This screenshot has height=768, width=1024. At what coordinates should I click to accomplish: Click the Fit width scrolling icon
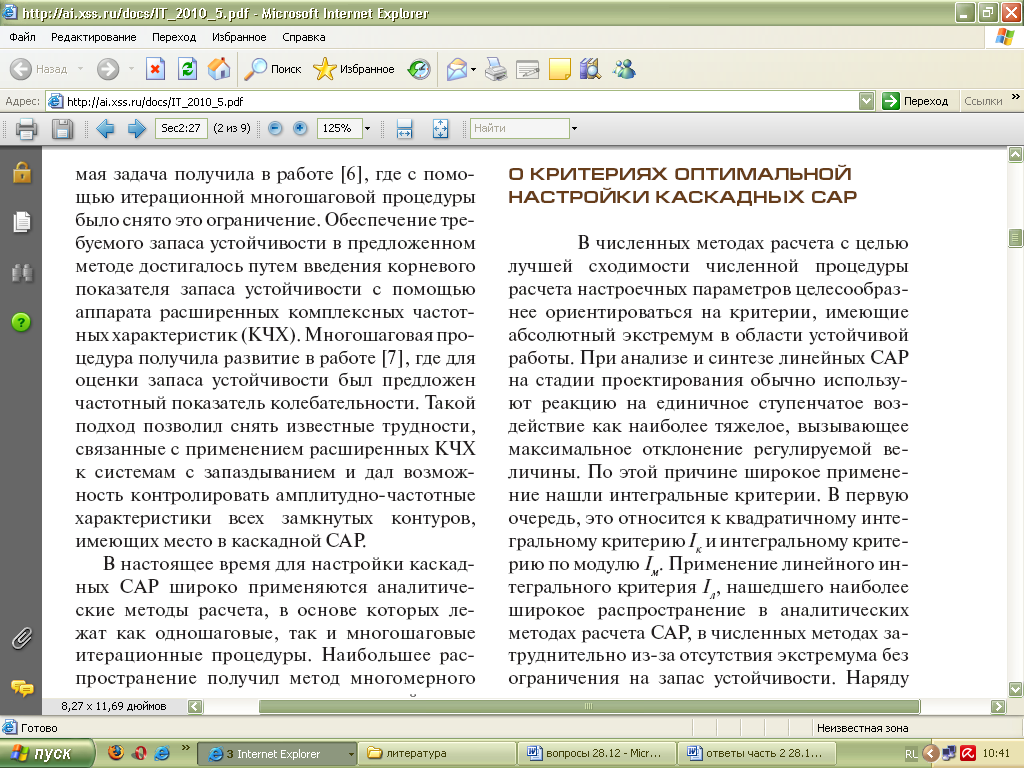pyautogui.click(x=404, y=129)
